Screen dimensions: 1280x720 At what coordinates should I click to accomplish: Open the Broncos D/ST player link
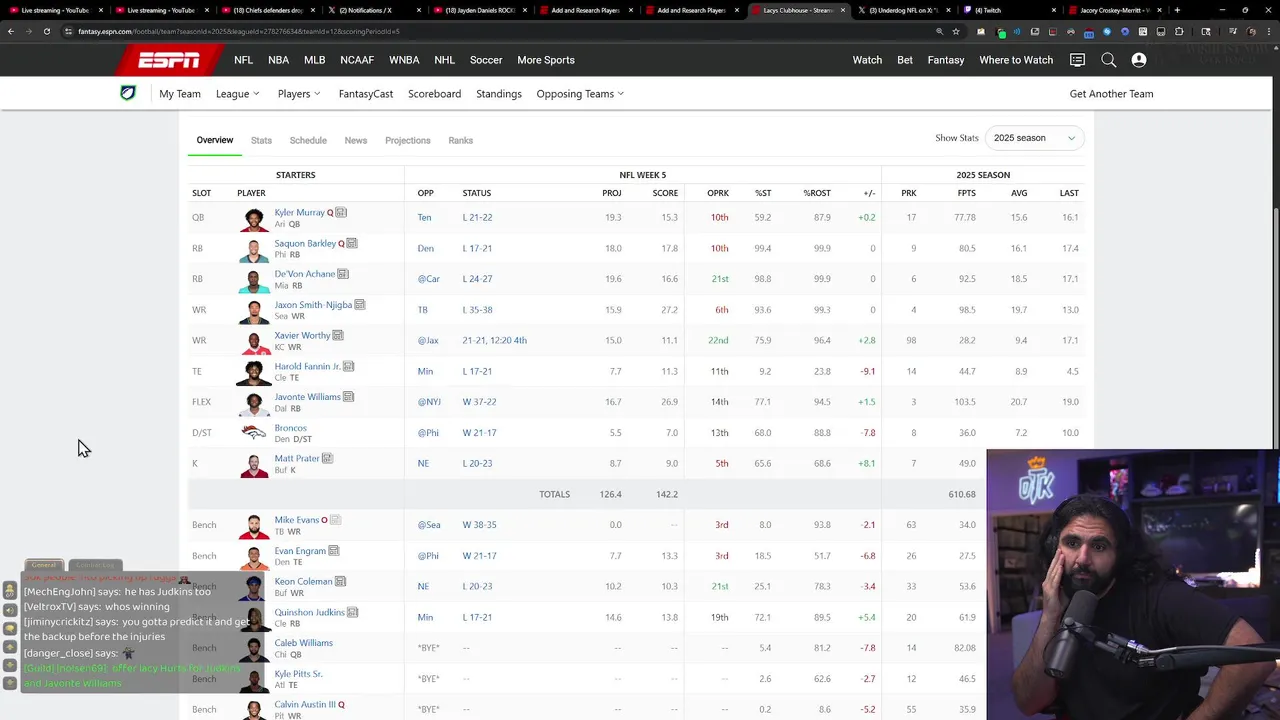(x=291, y=428)
